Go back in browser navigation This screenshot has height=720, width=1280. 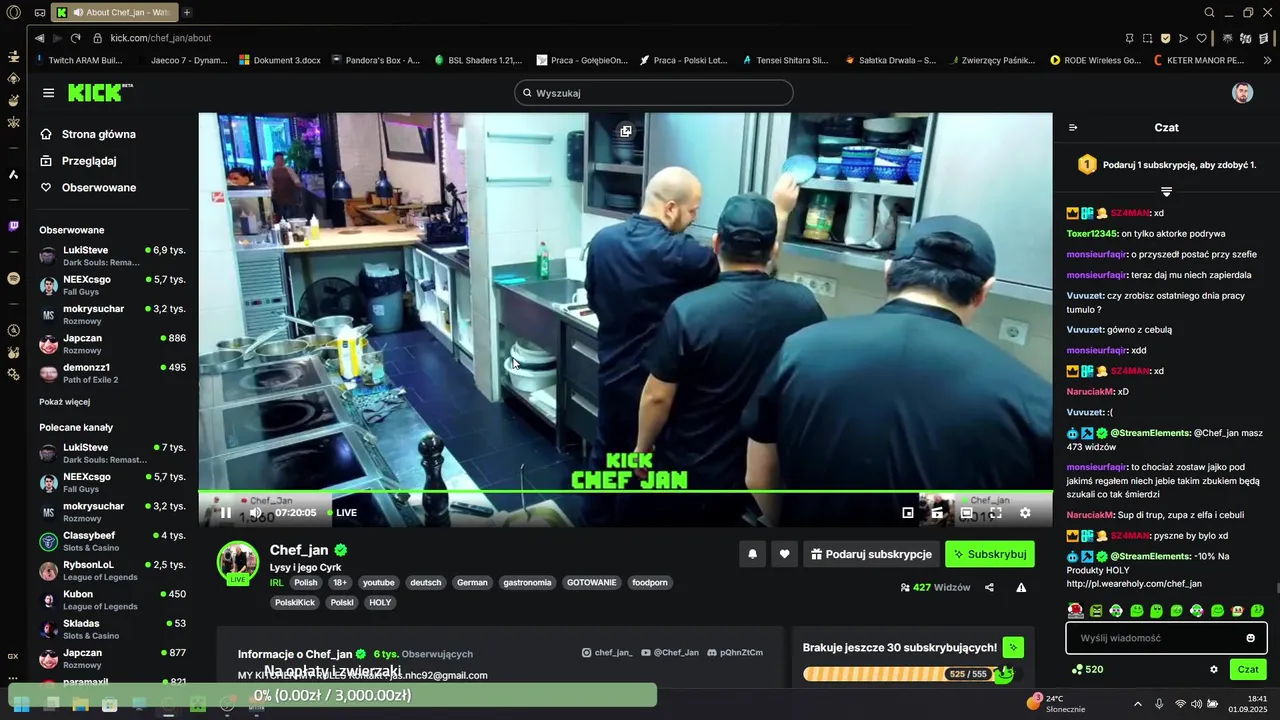(x=39, y=38)
